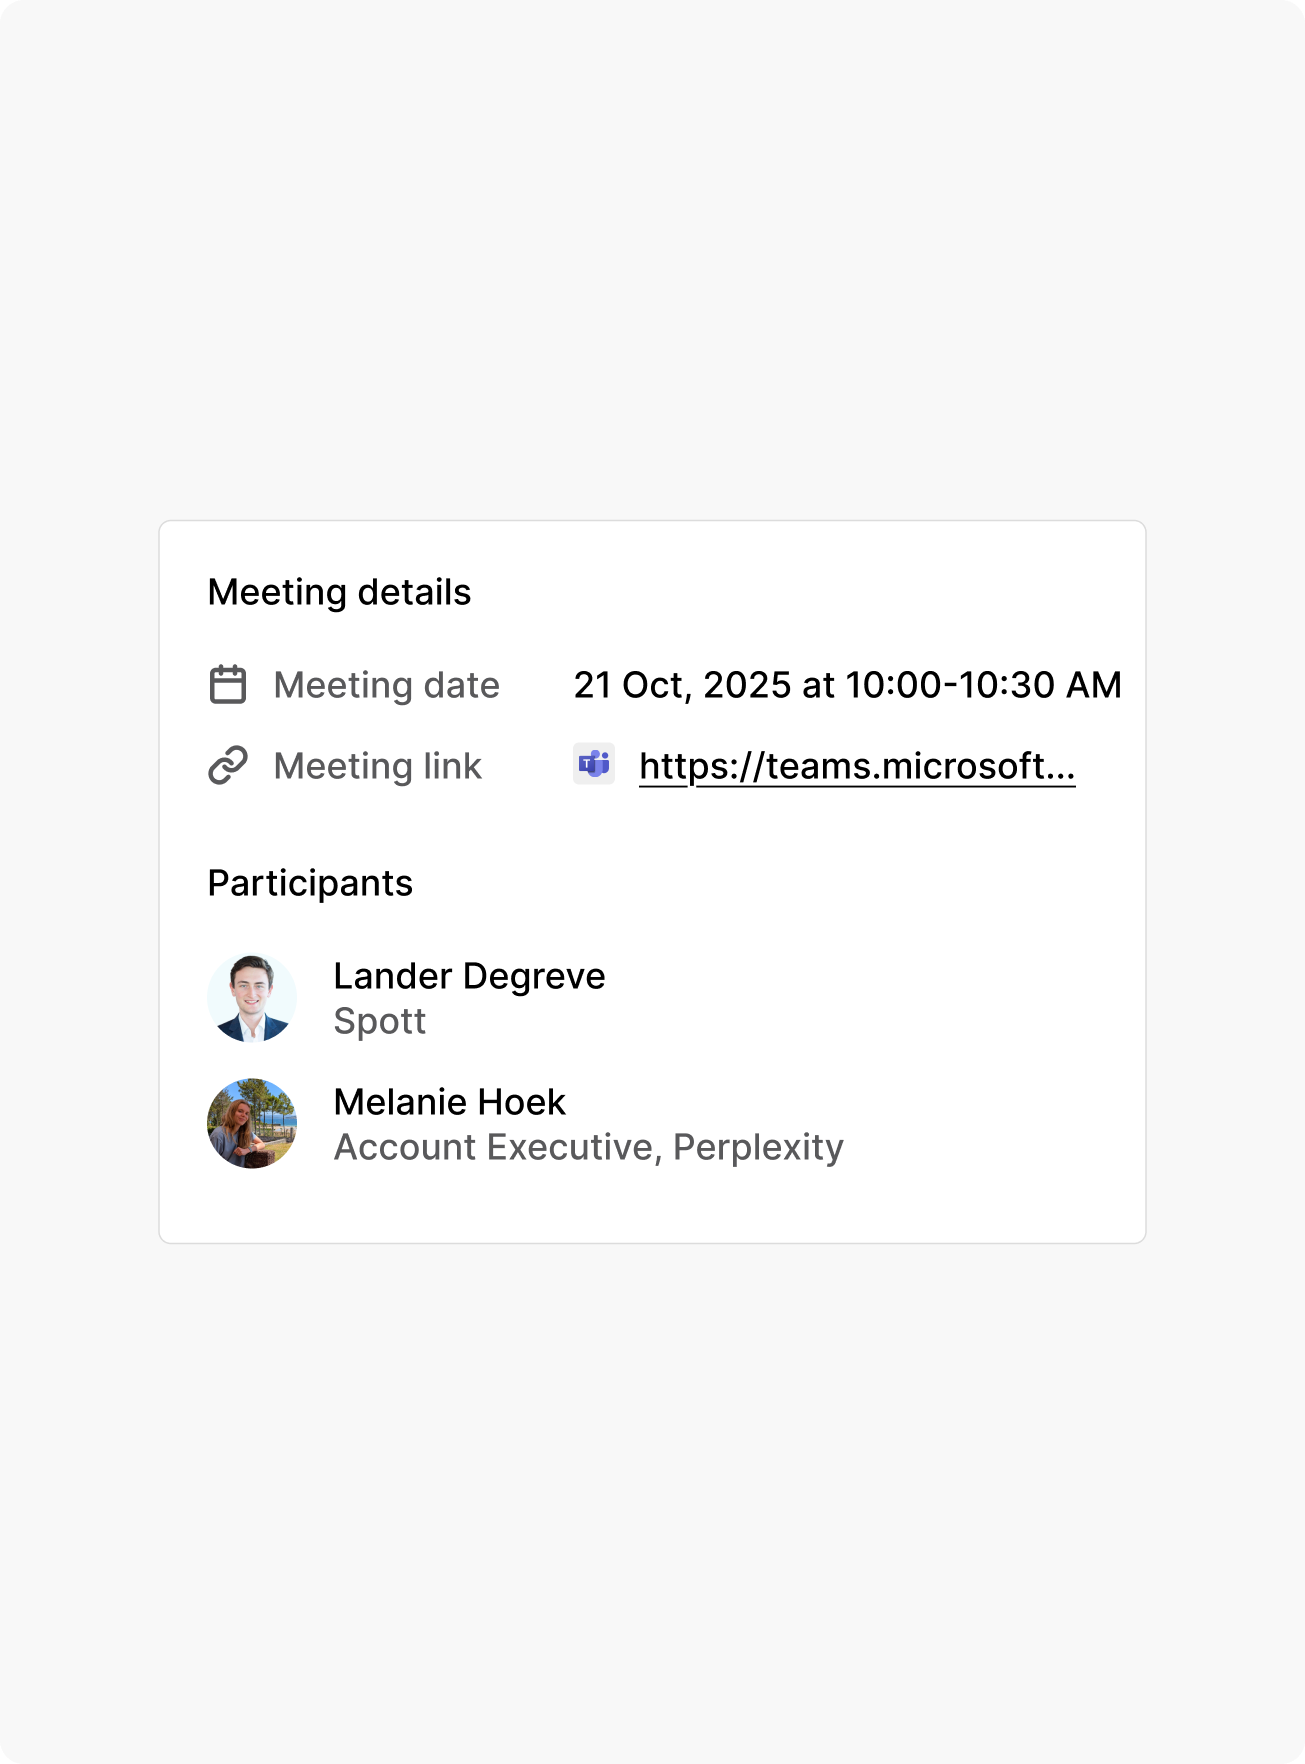Click inside the meeting details card
Viewport: 1305px width, 1764px height.
652,880
